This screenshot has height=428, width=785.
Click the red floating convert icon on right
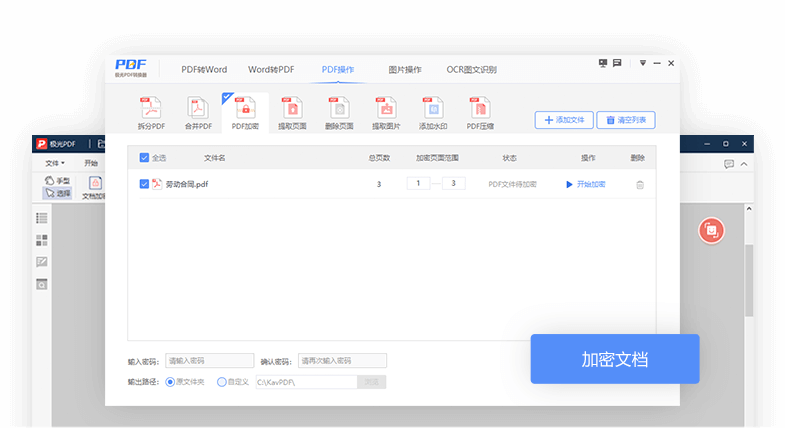tap(711, 230)
